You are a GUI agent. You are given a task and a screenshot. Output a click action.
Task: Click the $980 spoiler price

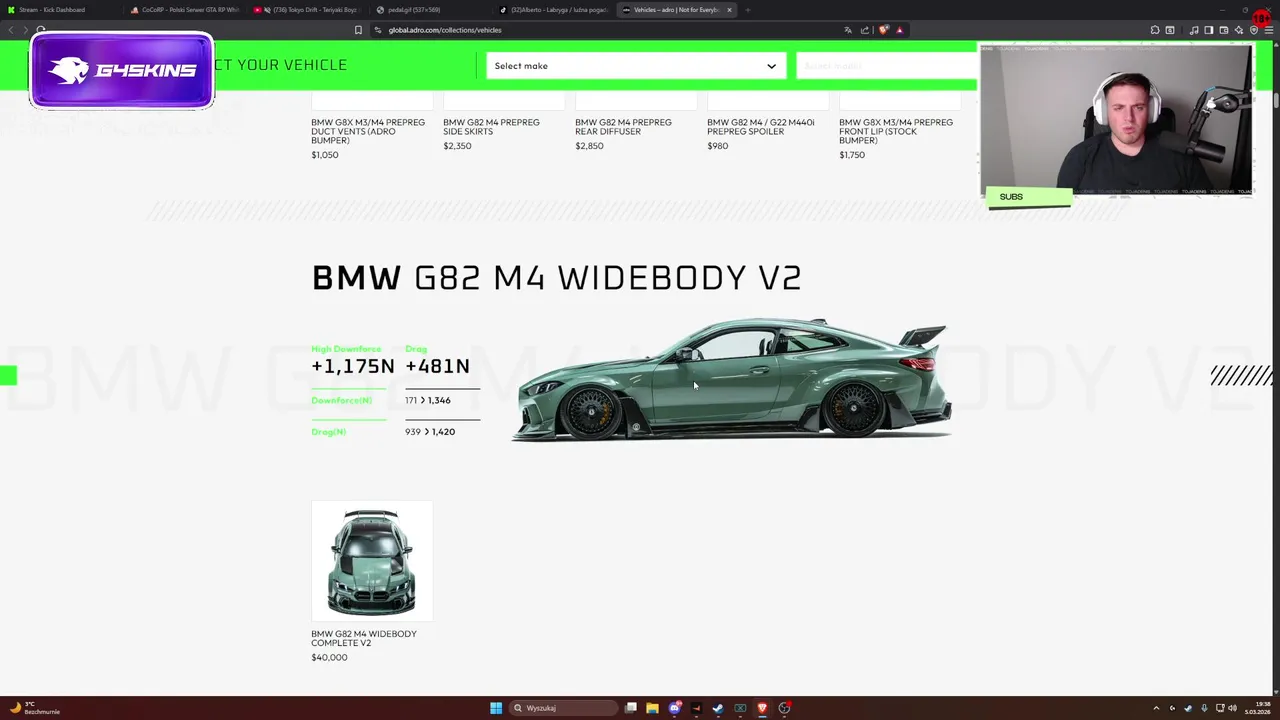coord(717,146)
